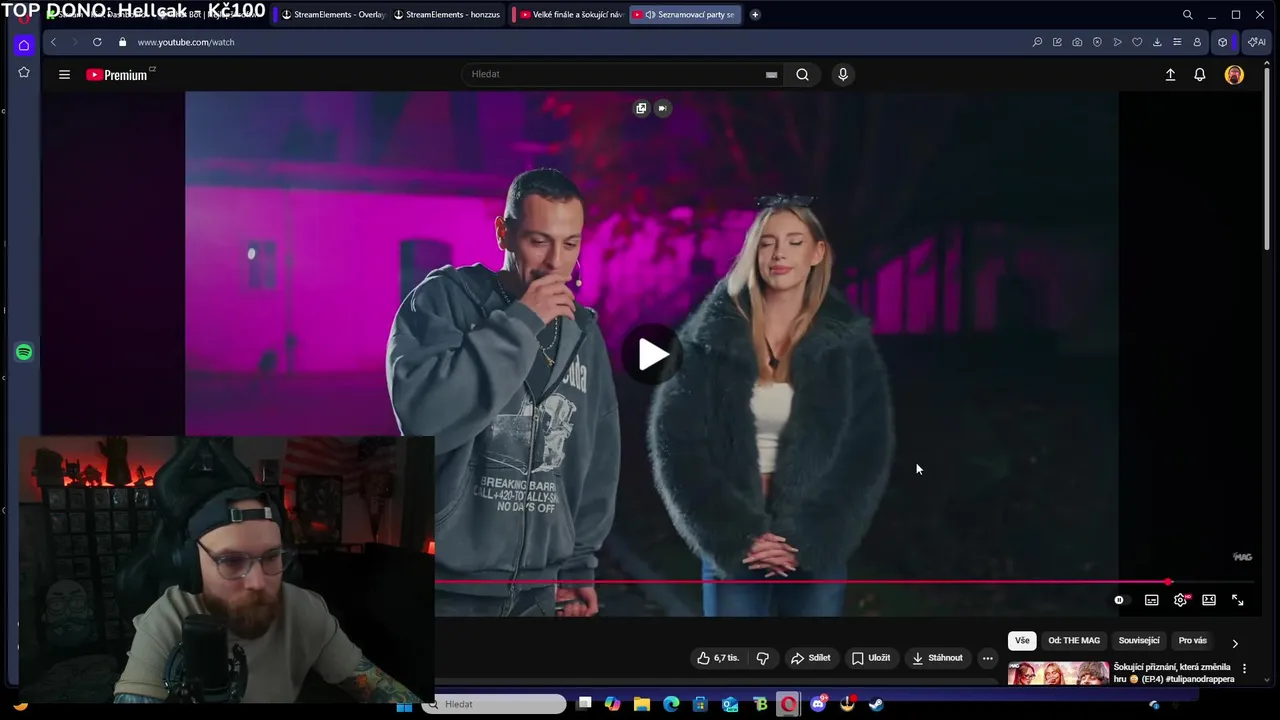Open Spotify in the Opera sidebar

(24, 352)
